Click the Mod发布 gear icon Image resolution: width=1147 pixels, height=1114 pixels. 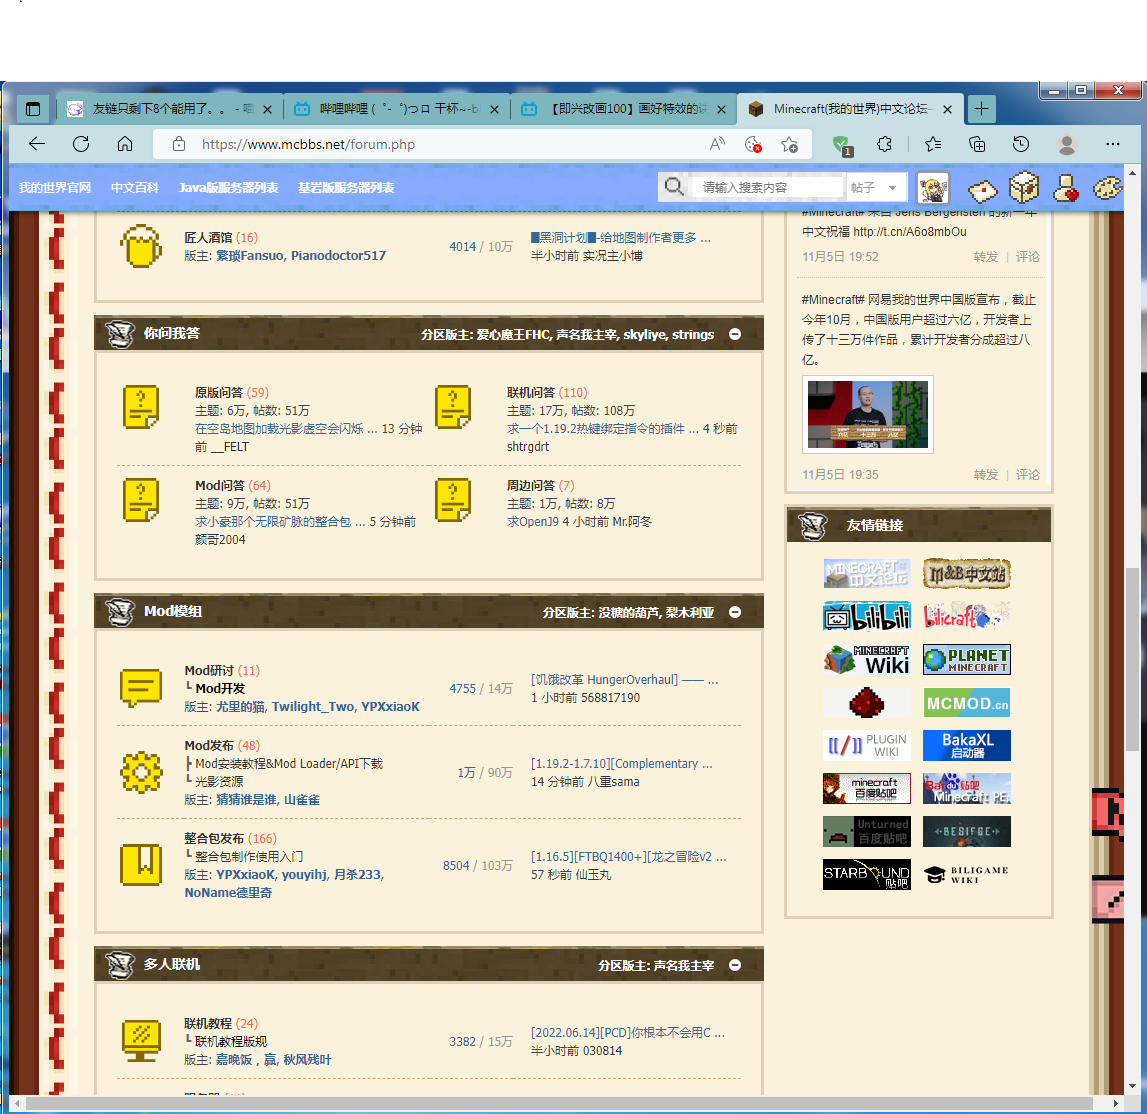[141, 772]
